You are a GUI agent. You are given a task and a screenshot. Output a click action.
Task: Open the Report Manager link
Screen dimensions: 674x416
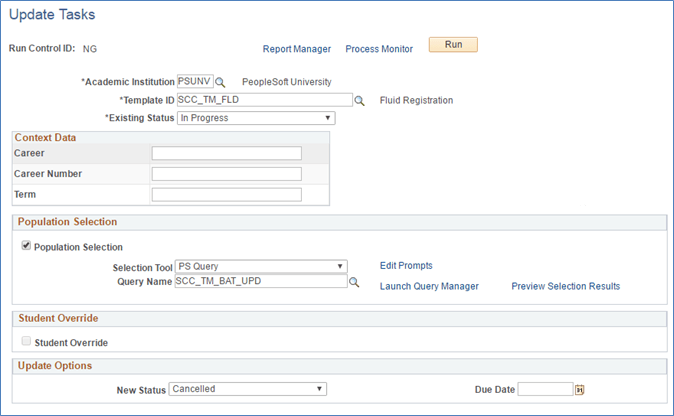click(x=297, y=49)
